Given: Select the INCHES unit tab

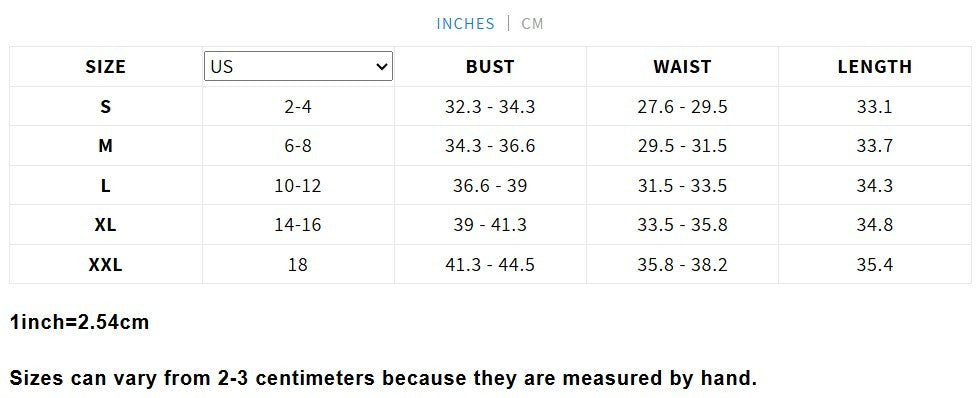Looking at the screenshot, I should click(x=465, y=24).
